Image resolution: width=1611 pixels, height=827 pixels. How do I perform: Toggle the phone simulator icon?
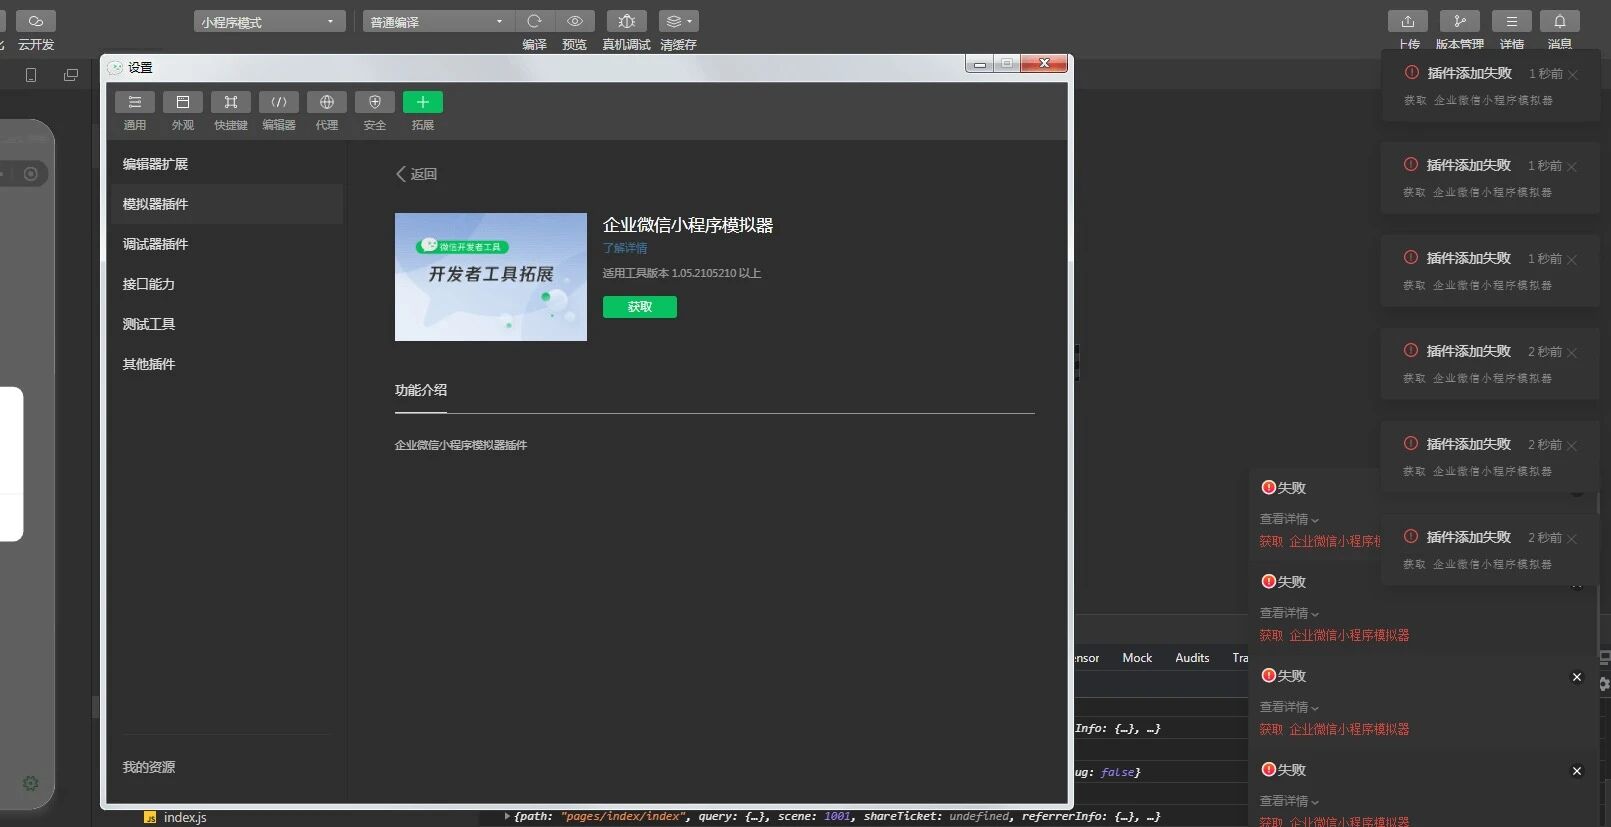[31, 75]
